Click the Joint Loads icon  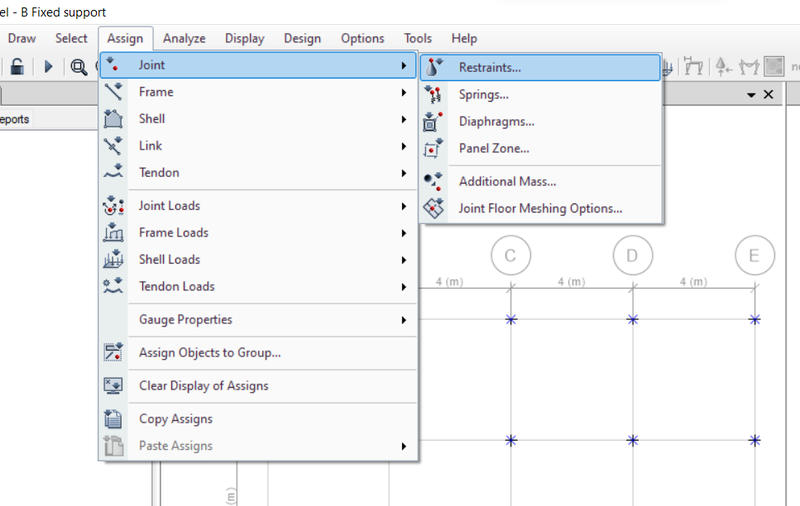[x=113, y=206]
